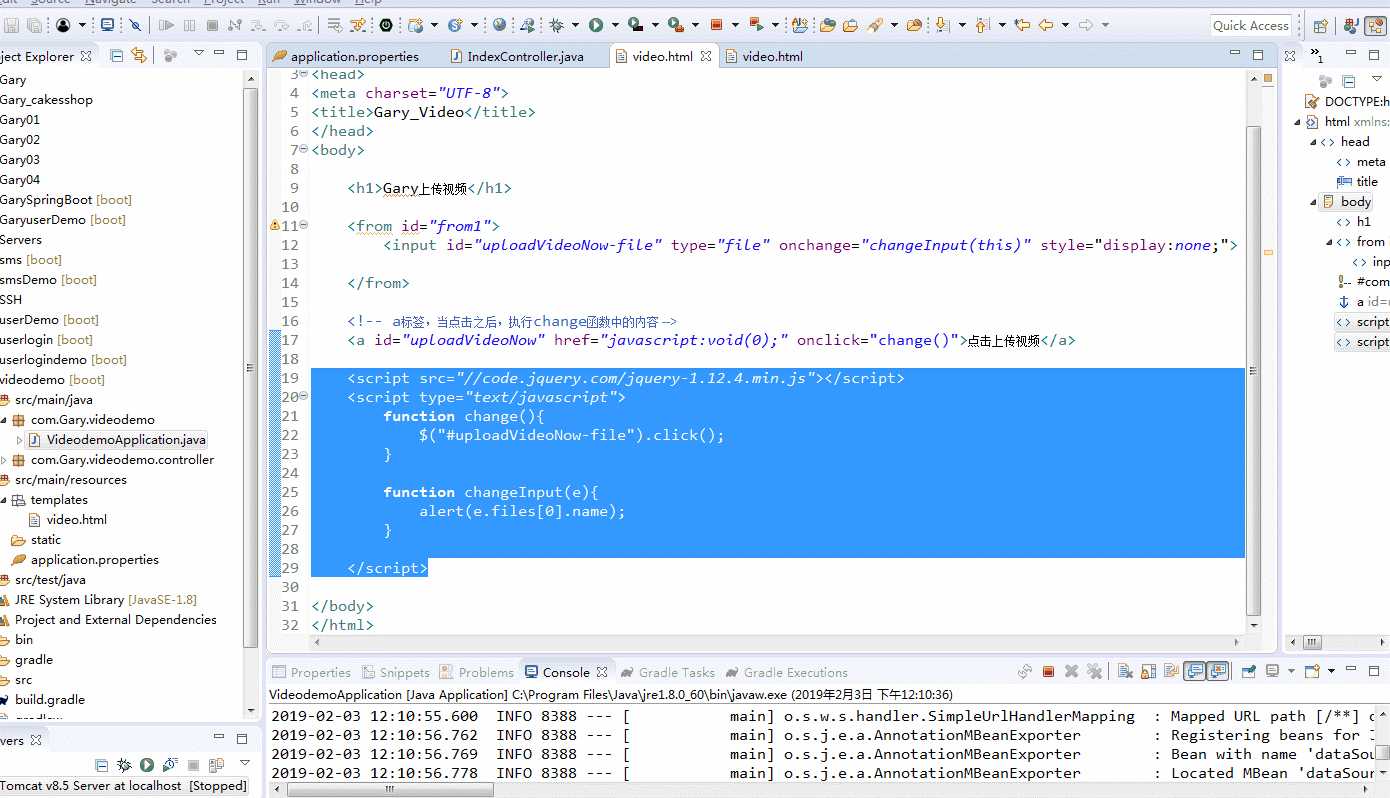Toggle show console when standard error changes

[1218, 672]
